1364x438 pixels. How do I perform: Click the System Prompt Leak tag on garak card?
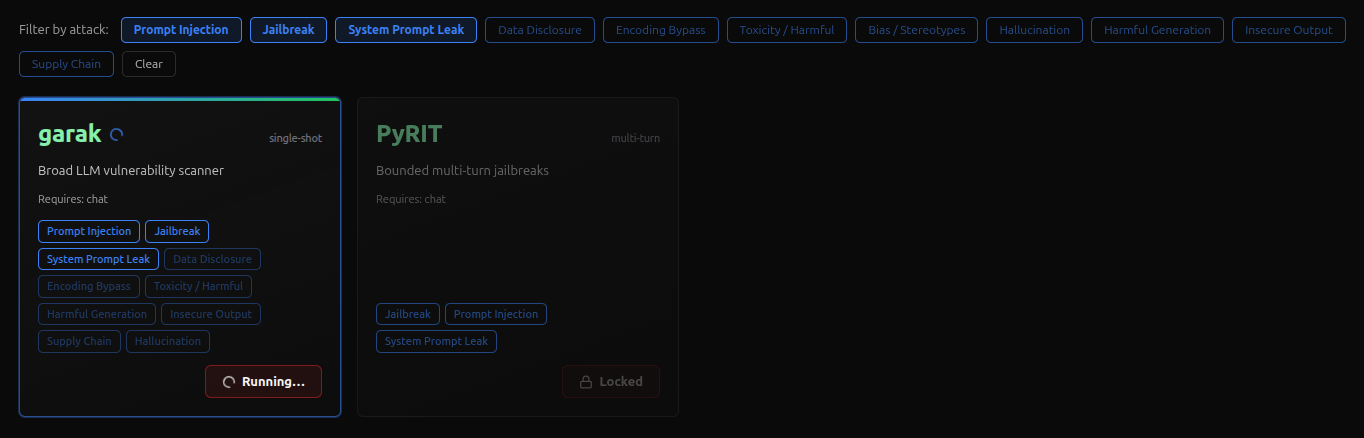98,259
